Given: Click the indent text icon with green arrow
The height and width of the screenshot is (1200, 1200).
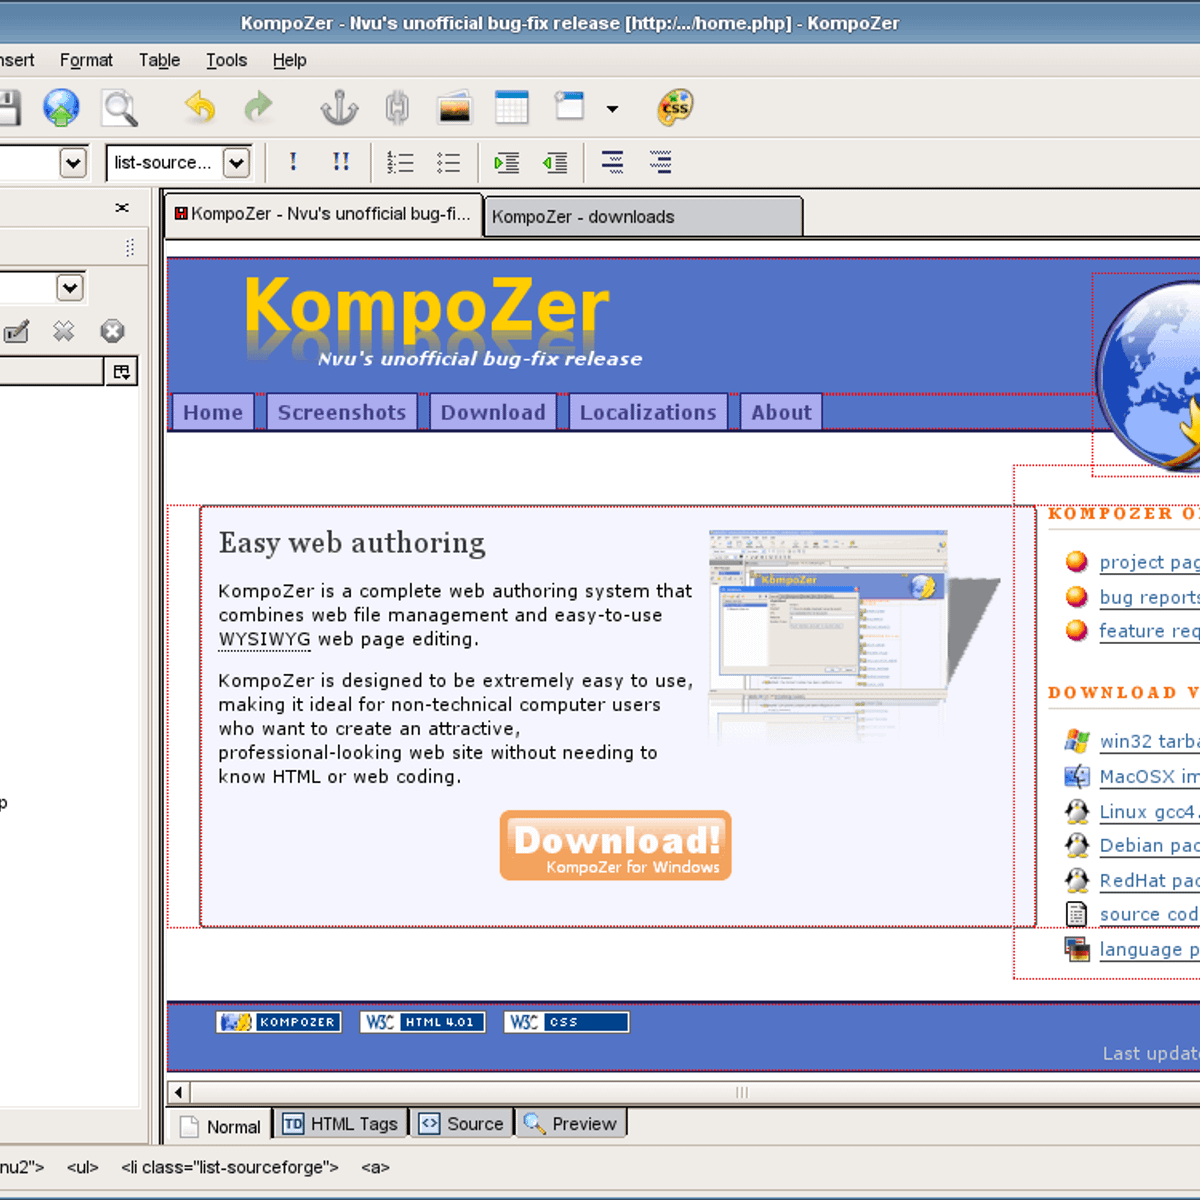Looking at the screenshot, I should tap(506, 163).
